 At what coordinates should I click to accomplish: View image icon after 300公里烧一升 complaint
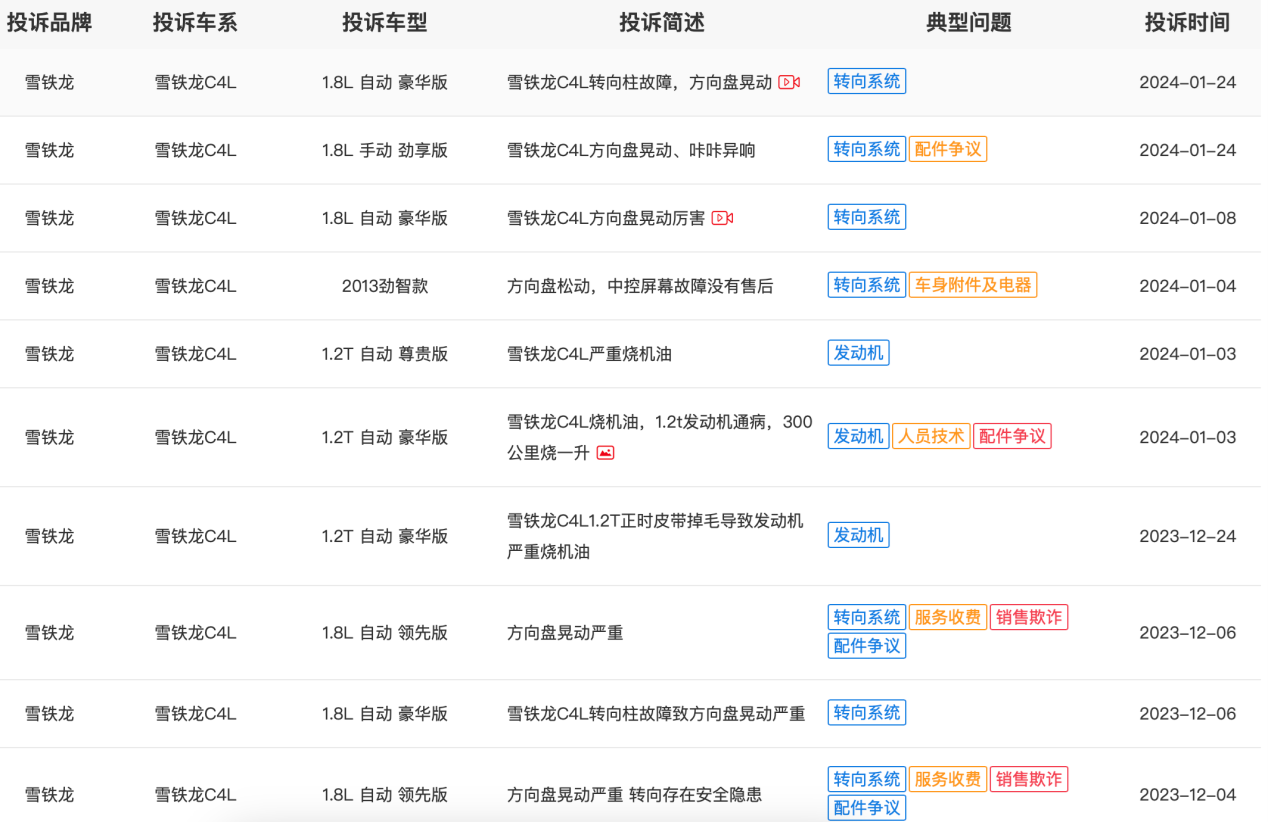(x=605, y=453)
